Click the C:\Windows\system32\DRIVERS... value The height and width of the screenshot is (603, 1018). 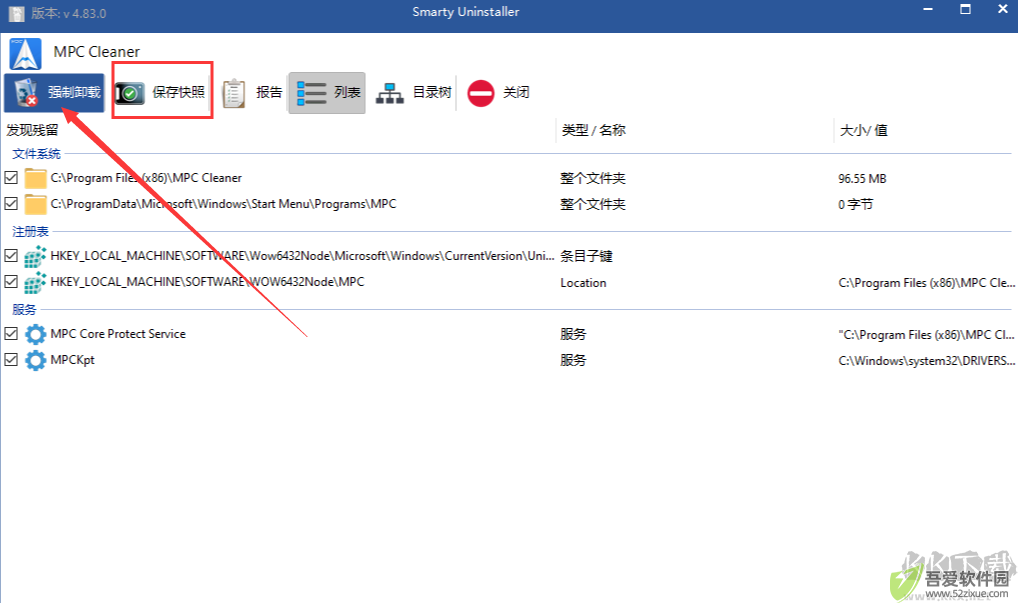click(x=926, y=360)
